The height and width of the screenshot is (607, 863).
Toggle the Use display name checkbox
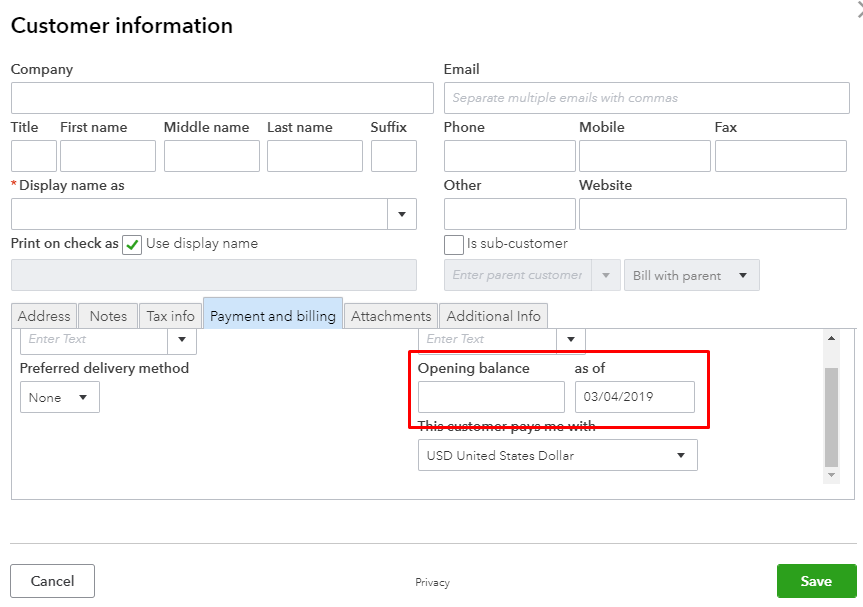coord(132,245)
